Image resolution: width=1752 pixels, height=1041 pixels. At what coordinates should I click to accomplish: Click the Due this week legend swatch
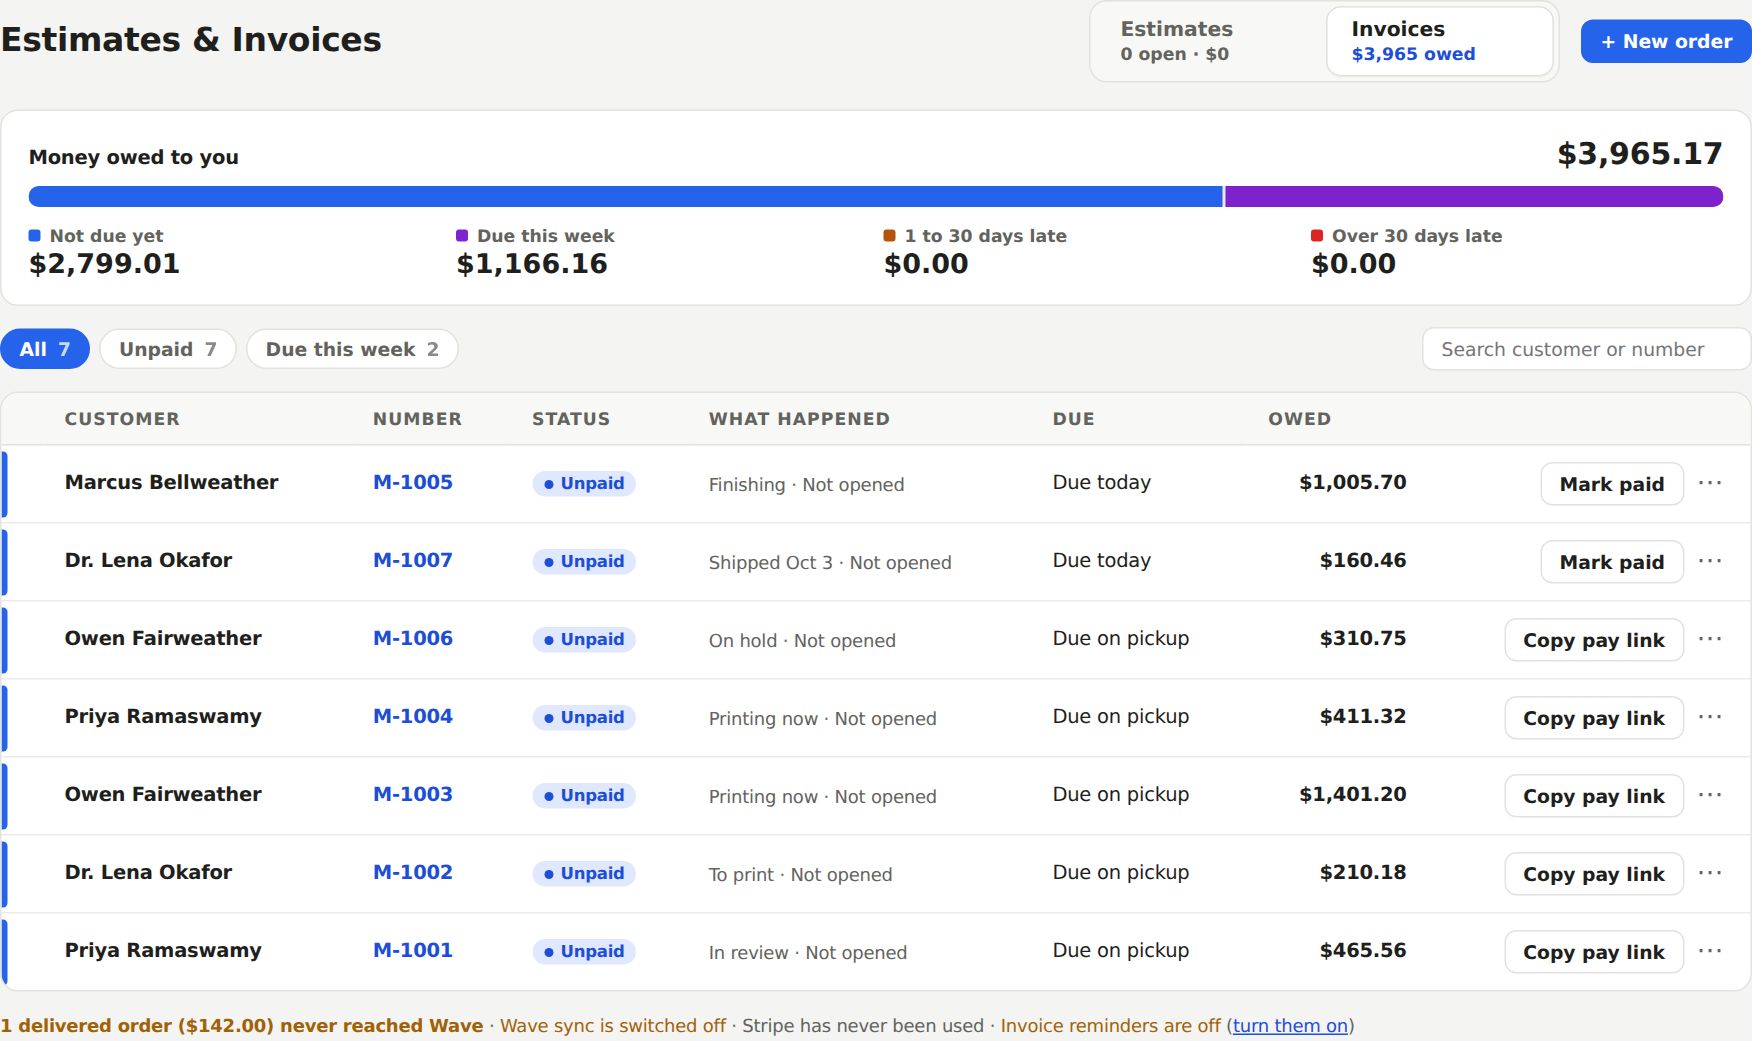[462, 236]
